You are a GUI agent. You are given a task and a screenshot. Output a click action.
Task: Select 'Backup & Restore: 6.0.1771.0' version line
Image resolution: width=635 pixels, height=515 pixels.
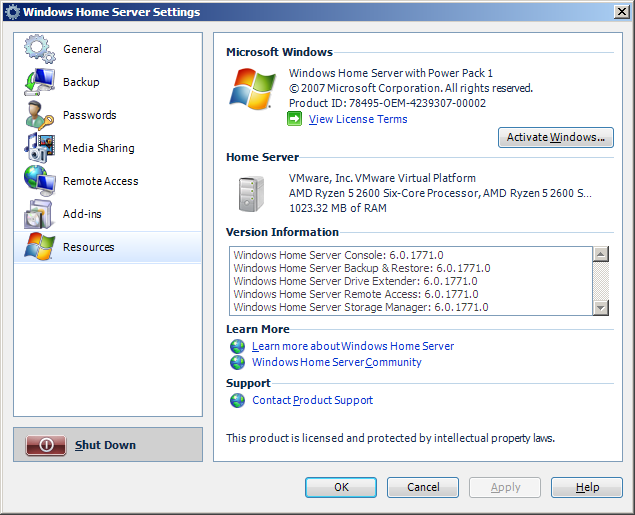[x=362, y=268]
